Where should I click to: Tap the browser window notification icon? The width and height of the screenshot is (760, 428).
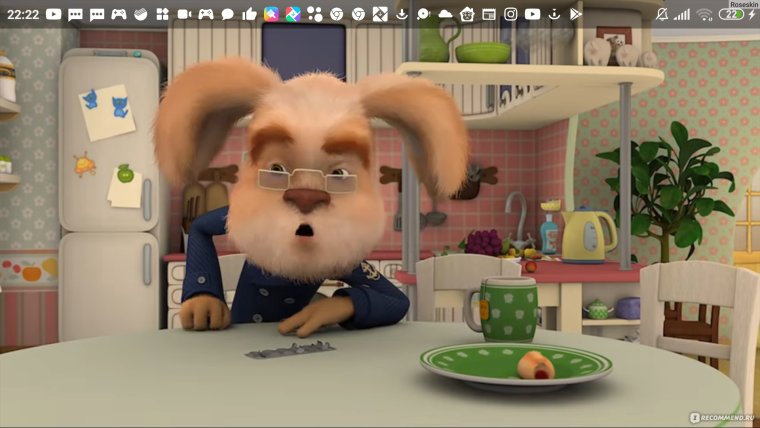point(489,14)
